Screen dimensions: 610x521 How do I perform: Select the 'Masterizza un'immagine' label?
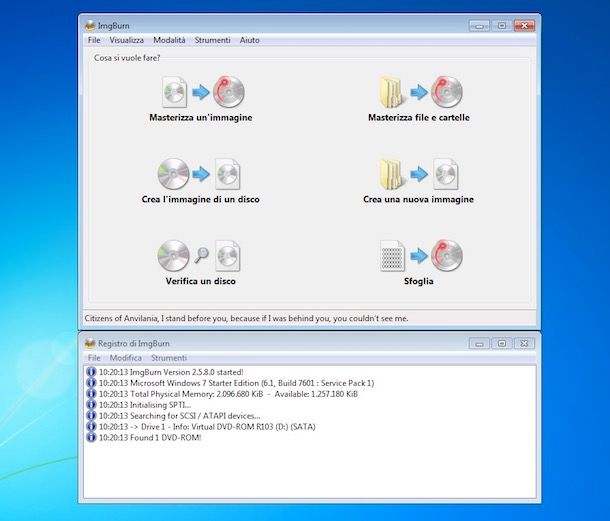pyautogui.click(x=201, y=118)
